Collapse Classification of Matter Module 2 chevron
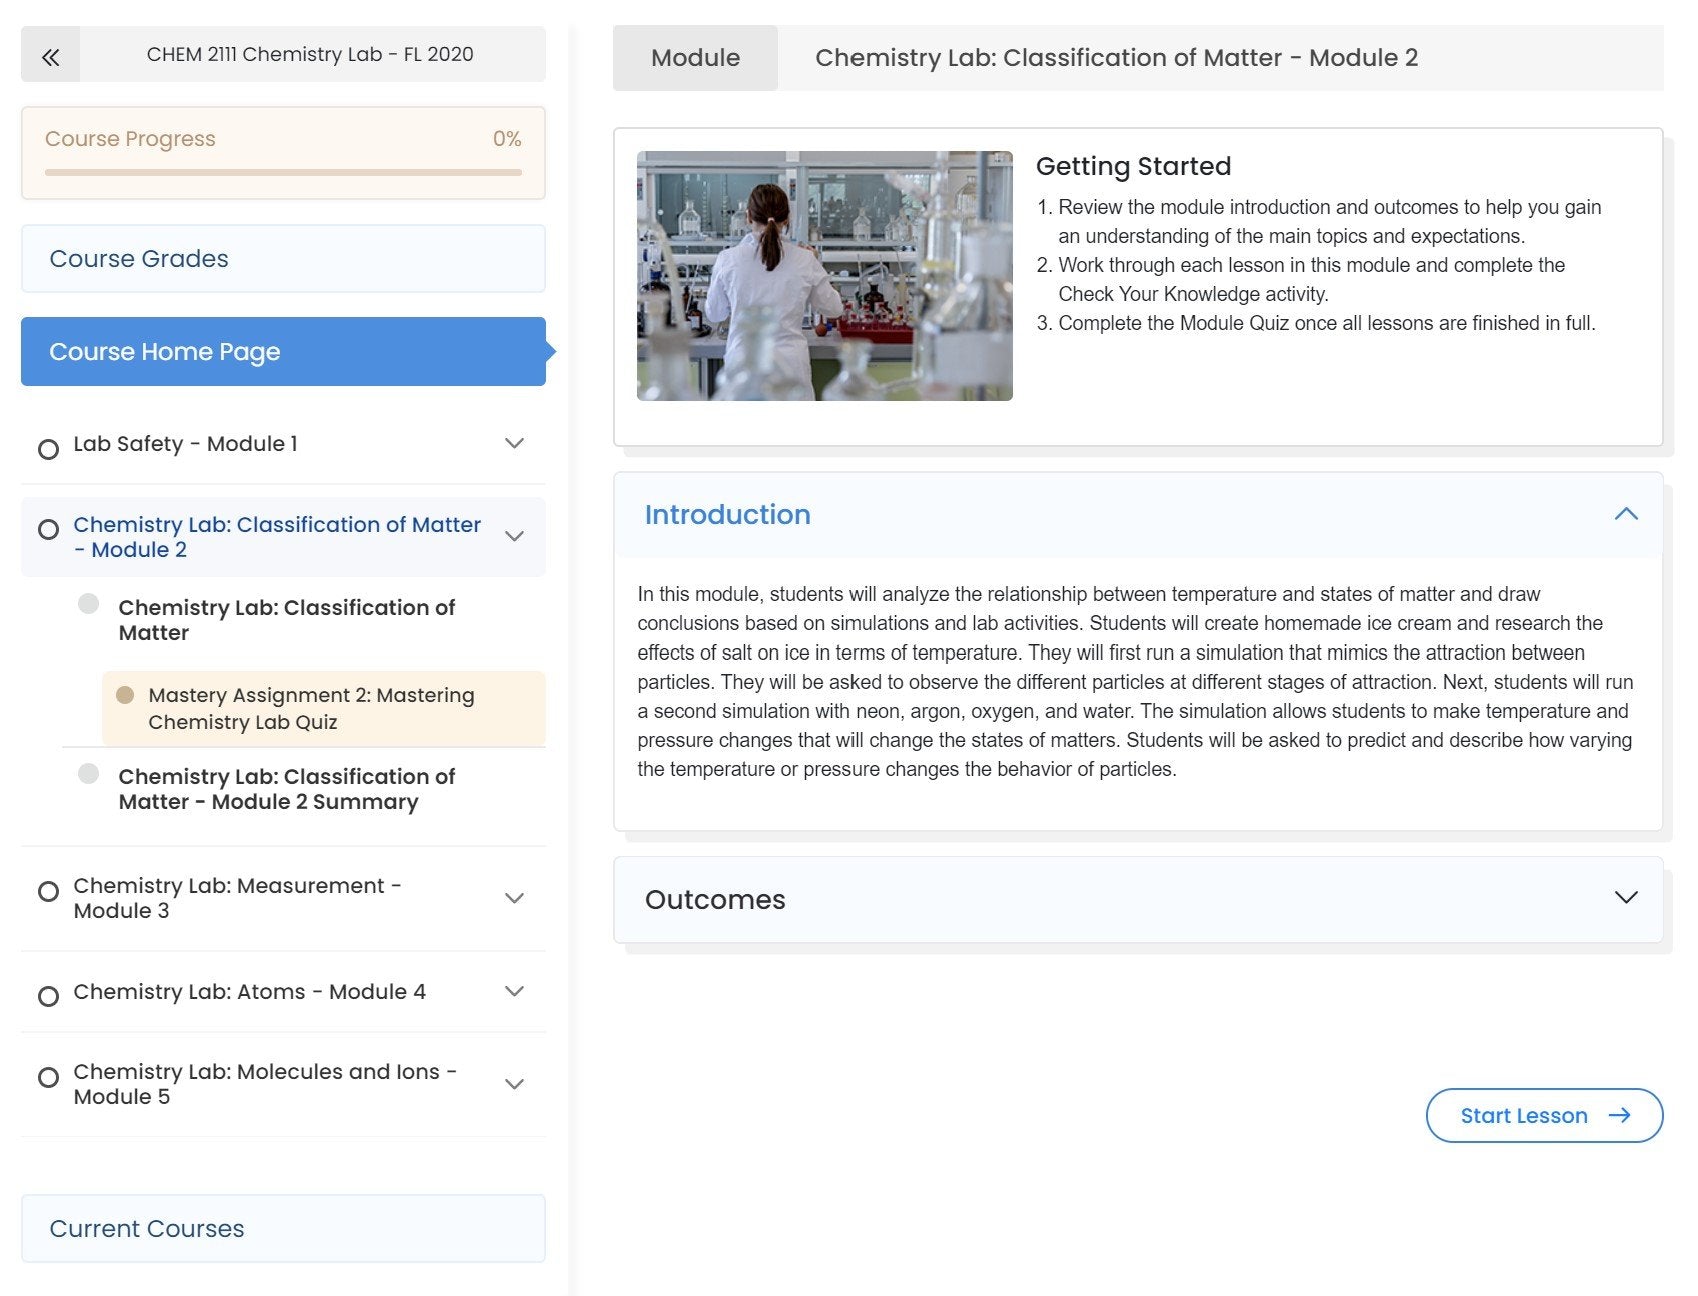The height and width of the screenshot is (1296, 1698). point(514,536)
